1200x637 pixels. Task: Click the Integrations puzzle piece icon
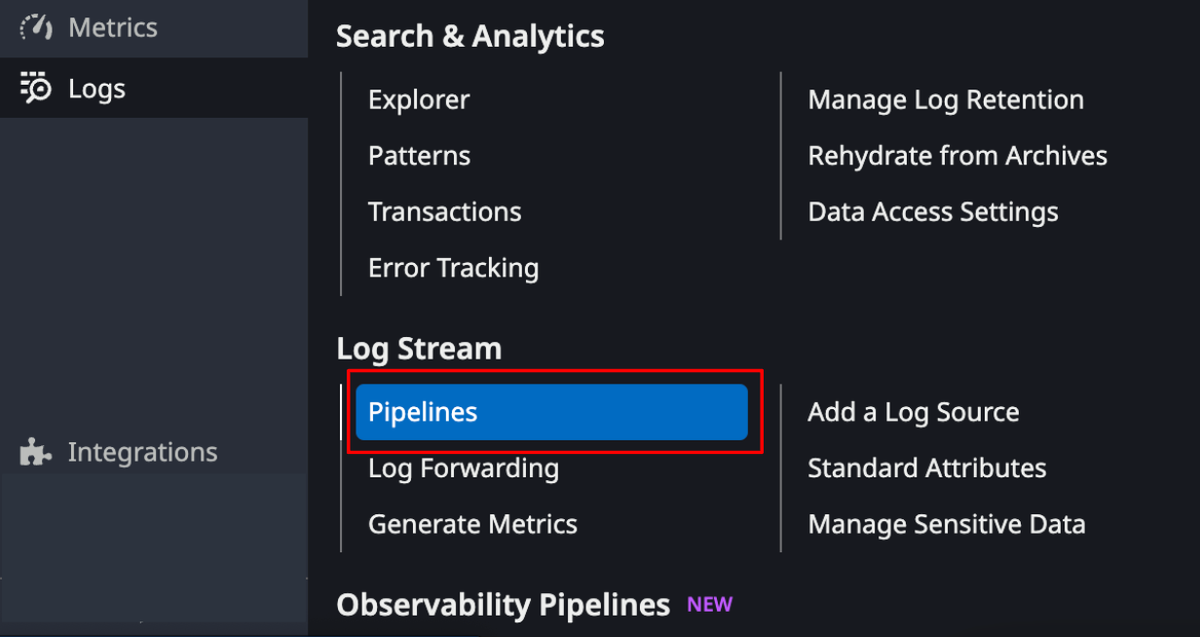pyautogui.click(x=33, y=452)
